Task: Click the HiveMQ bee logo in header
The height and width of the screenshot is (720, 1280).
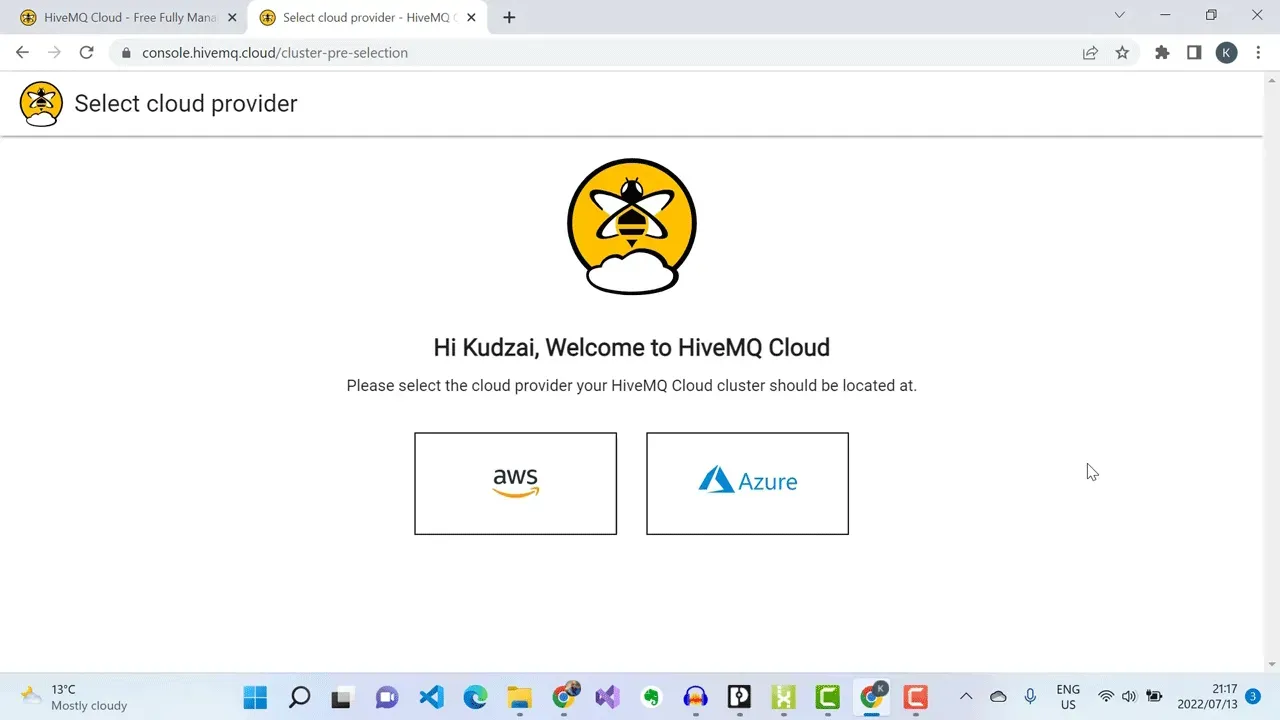Action: 41,104
